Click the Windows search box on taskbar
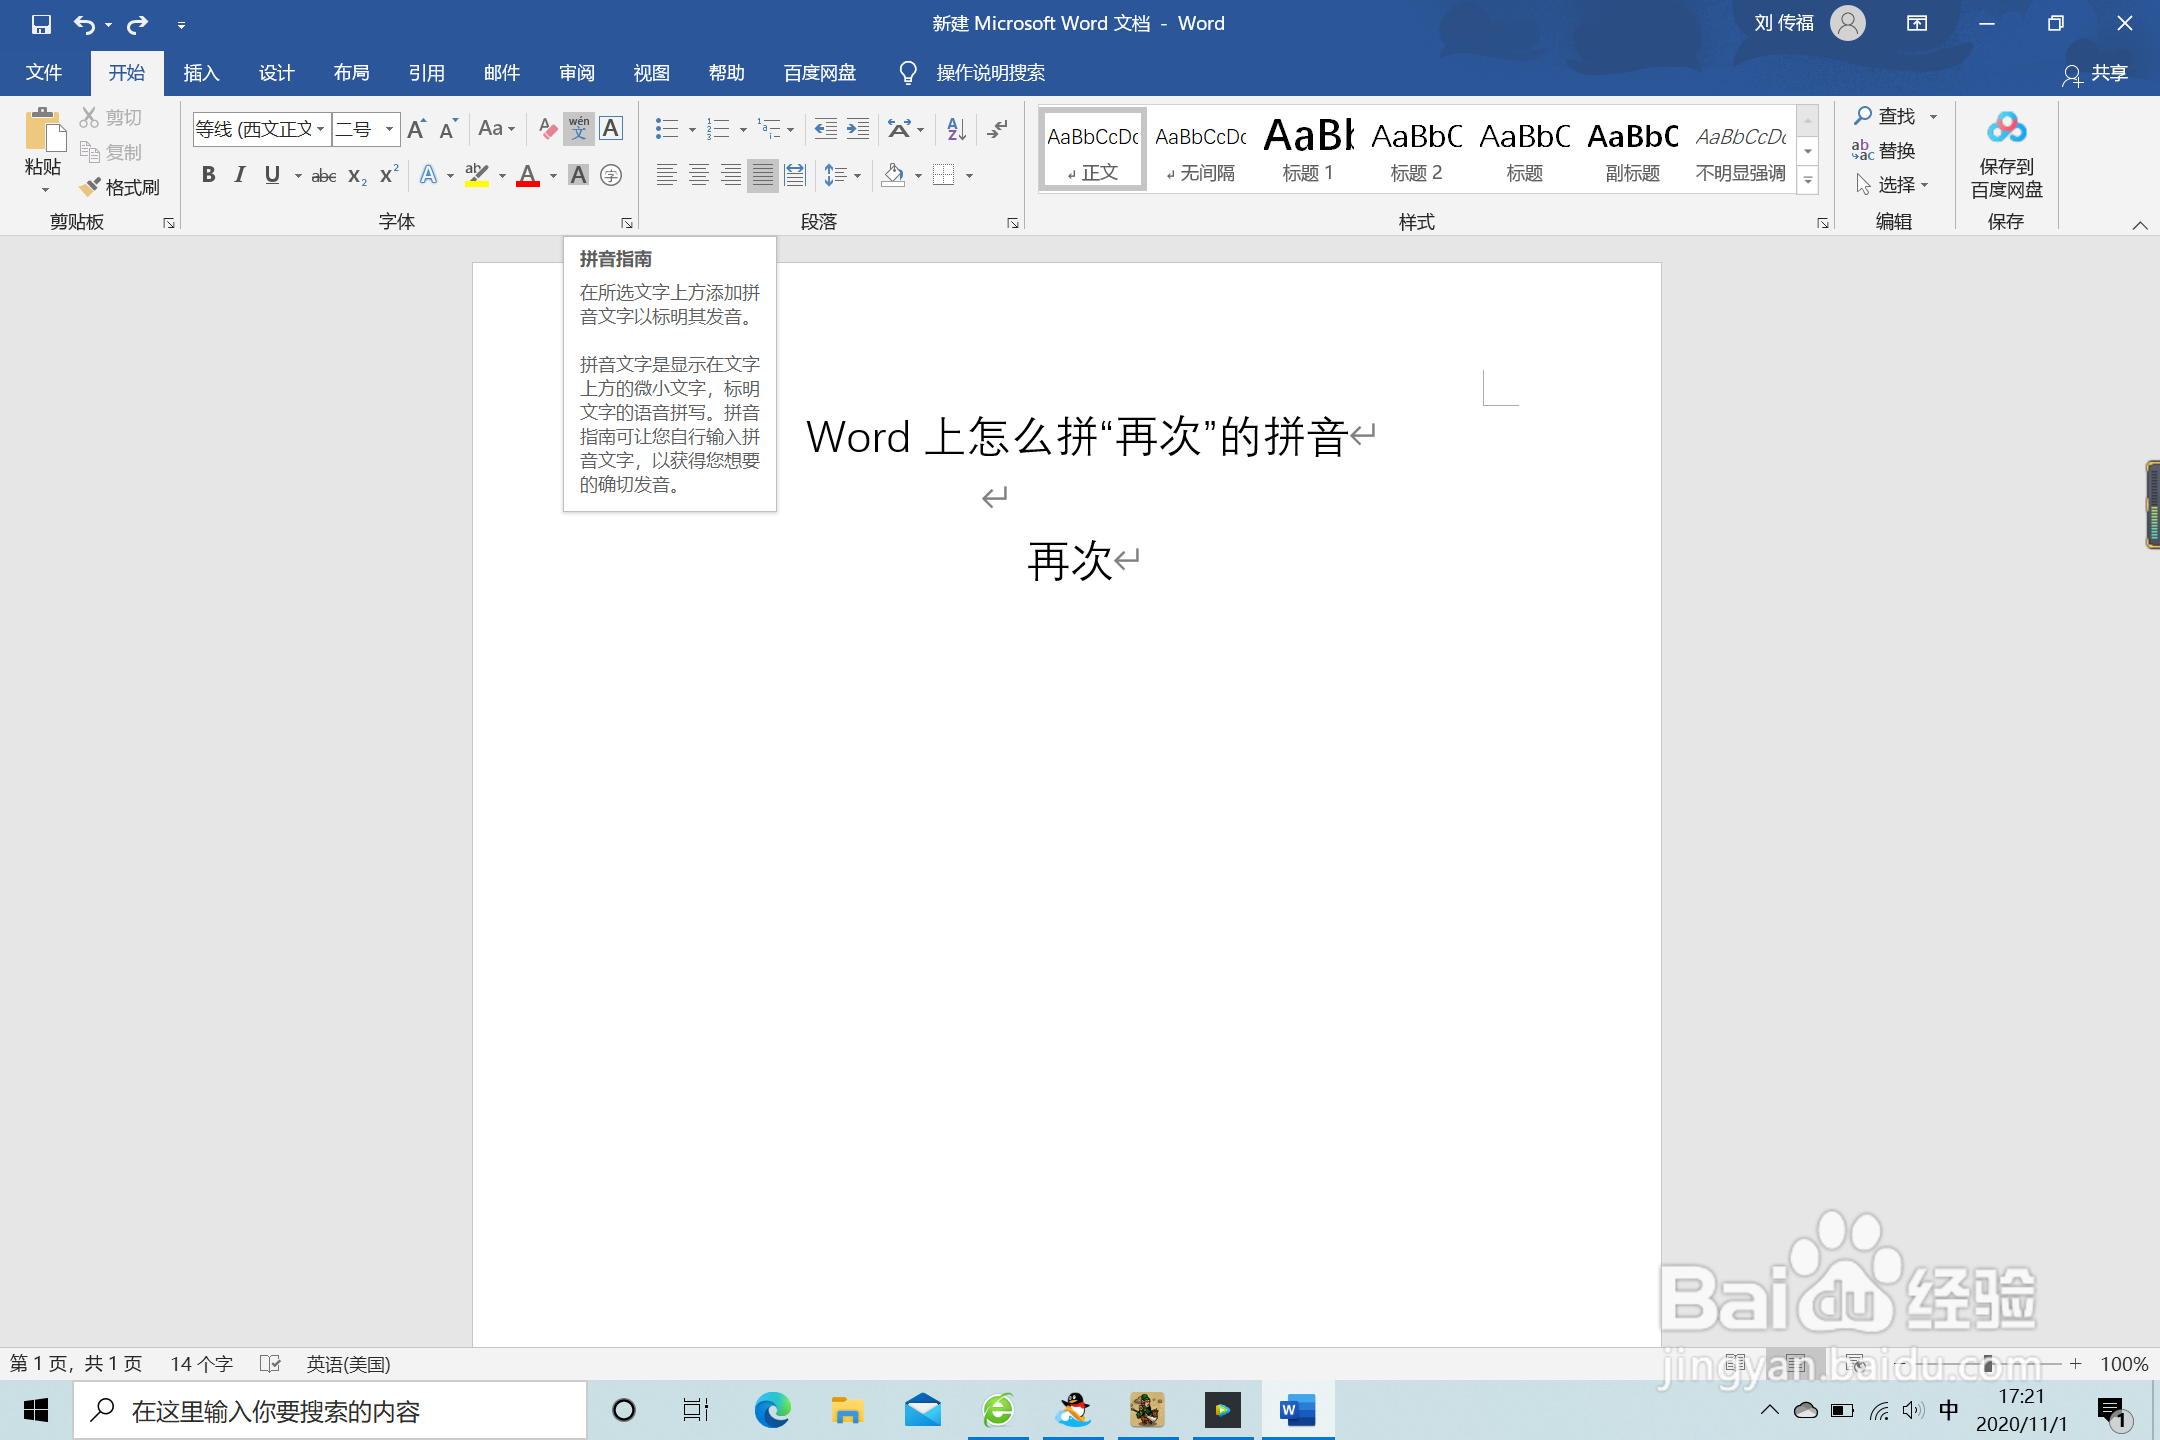 click(x=330, y=1411)
